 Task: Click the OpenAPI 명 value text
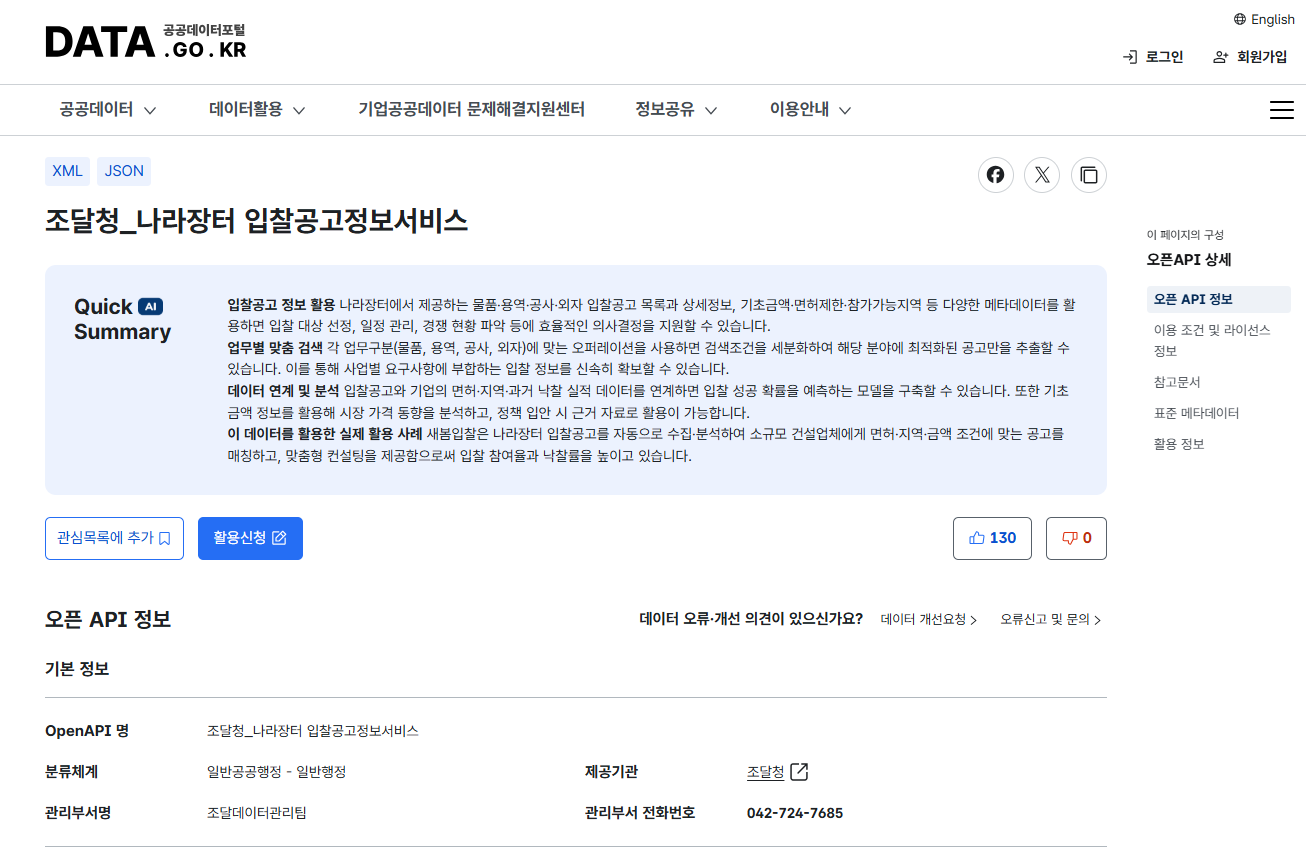tap(312, 731)
